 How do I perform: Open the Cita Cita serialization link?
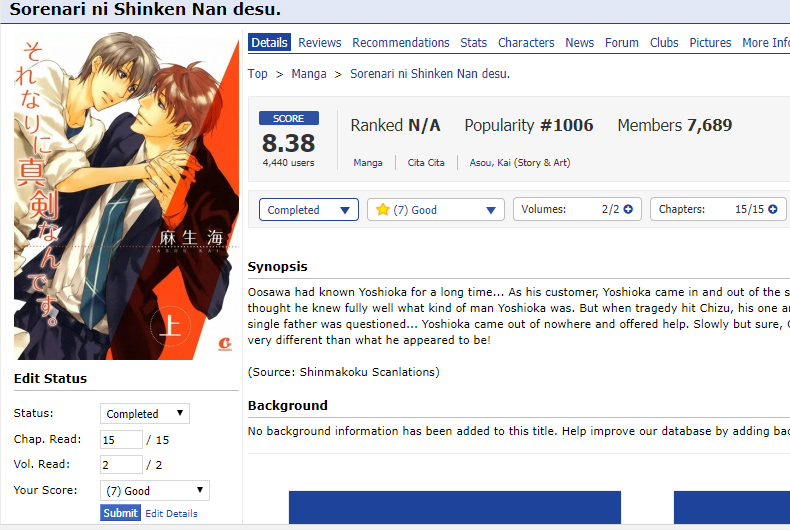pyautogui.click(x=426, y=163)
